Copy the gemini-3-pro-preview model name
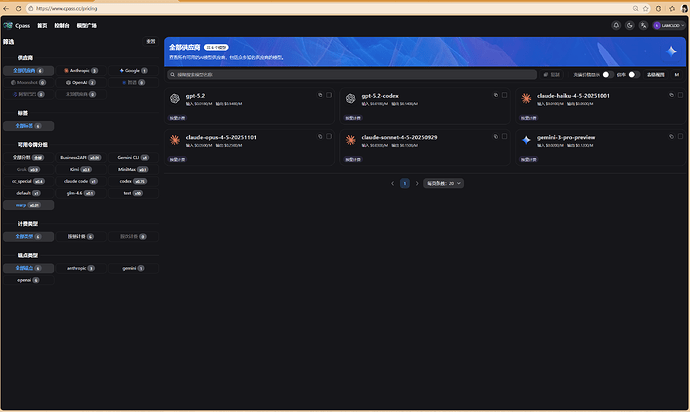Screen dimensions: 690x412 pyautogui.click(x=672, y=136)
